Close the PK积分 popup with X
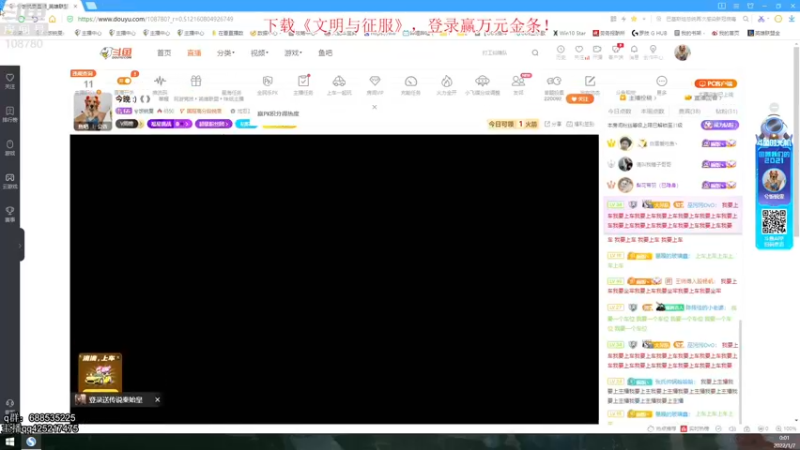The width and height of the screenshot is (800, 450). 374,107
